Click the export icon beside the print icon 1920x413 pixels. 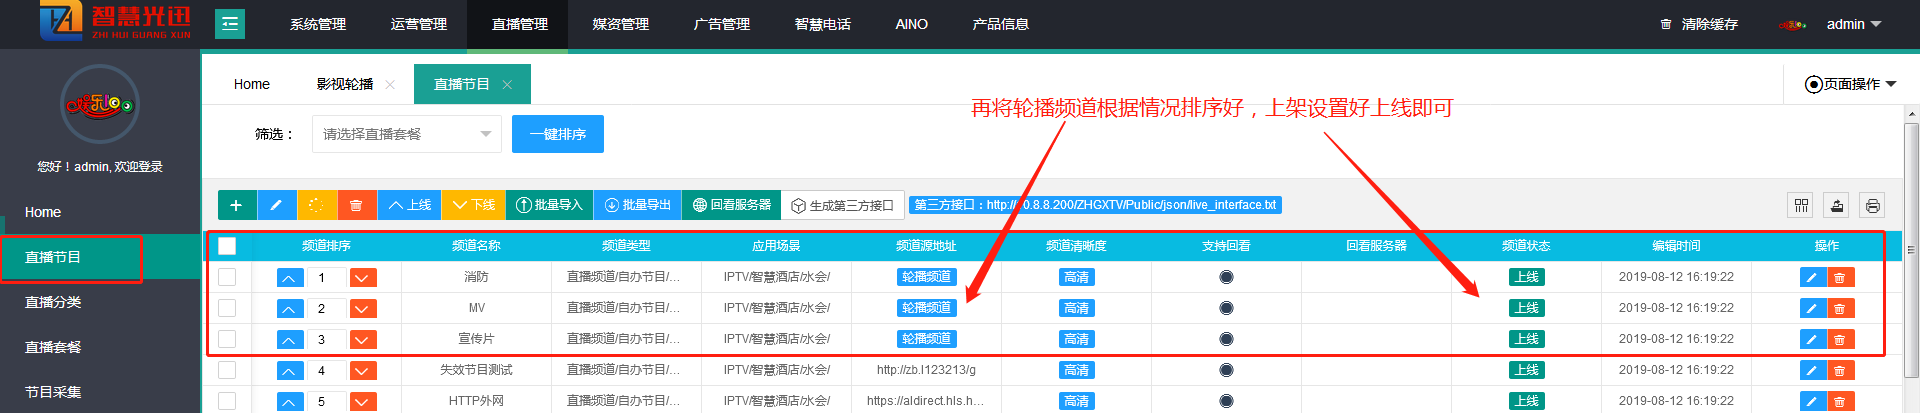coord(1836,205)
